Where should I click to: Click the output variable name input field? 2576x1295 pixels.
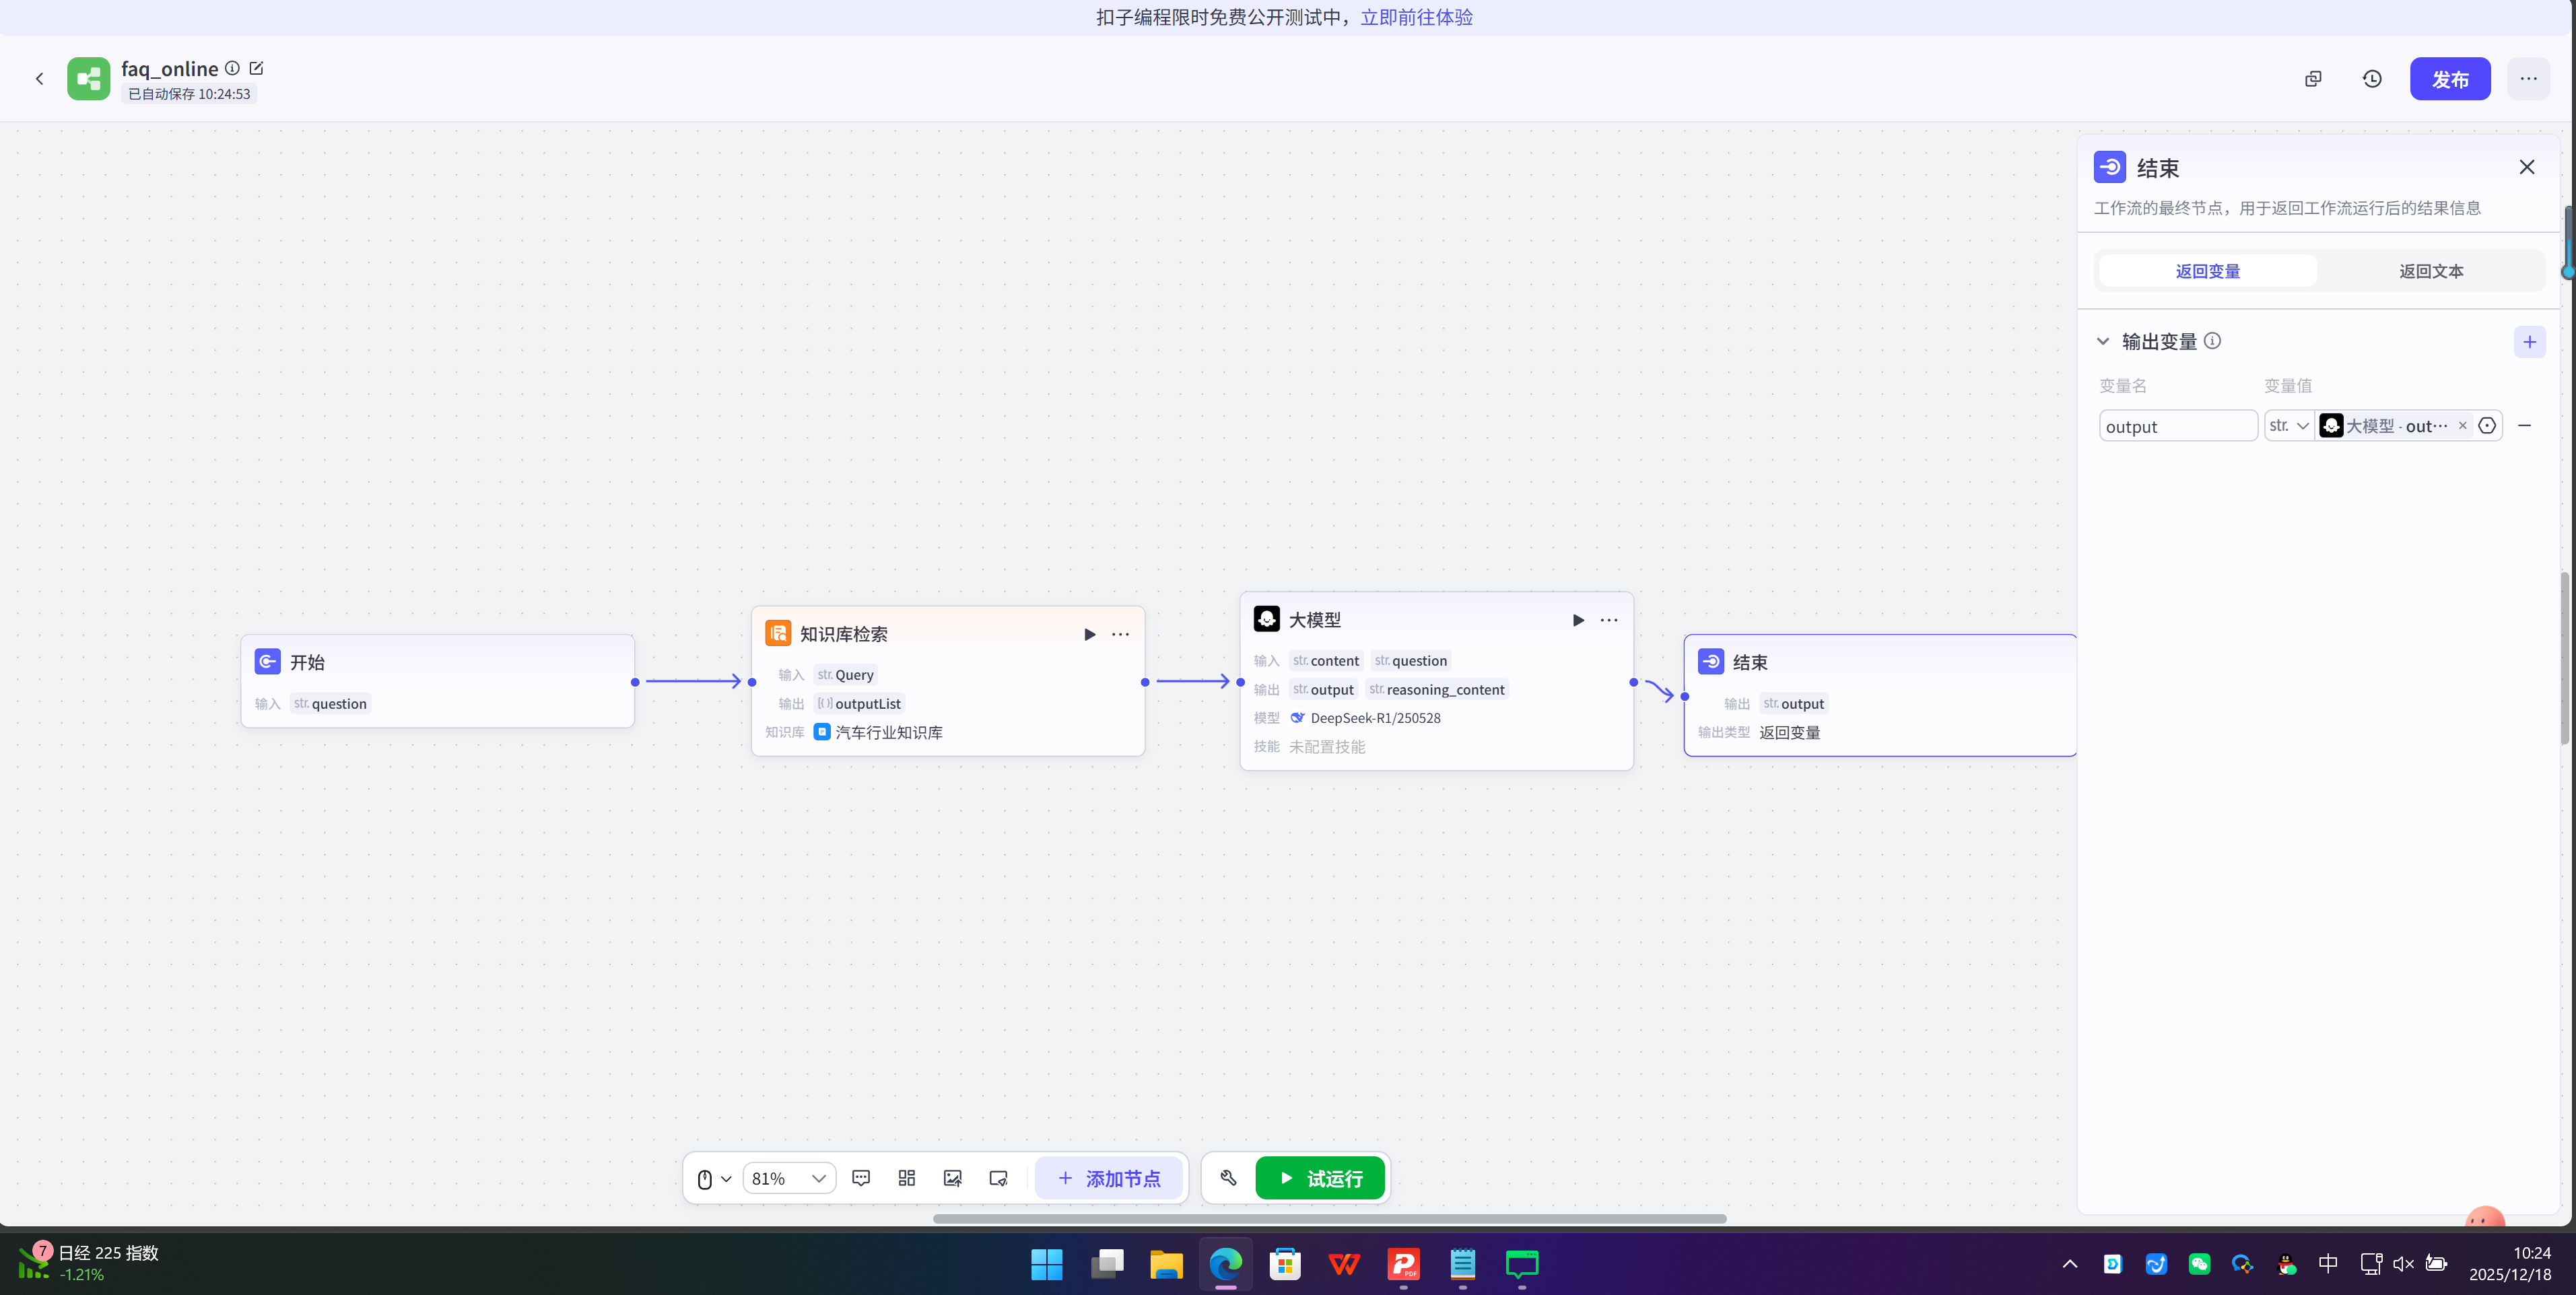pos(2177,426)
